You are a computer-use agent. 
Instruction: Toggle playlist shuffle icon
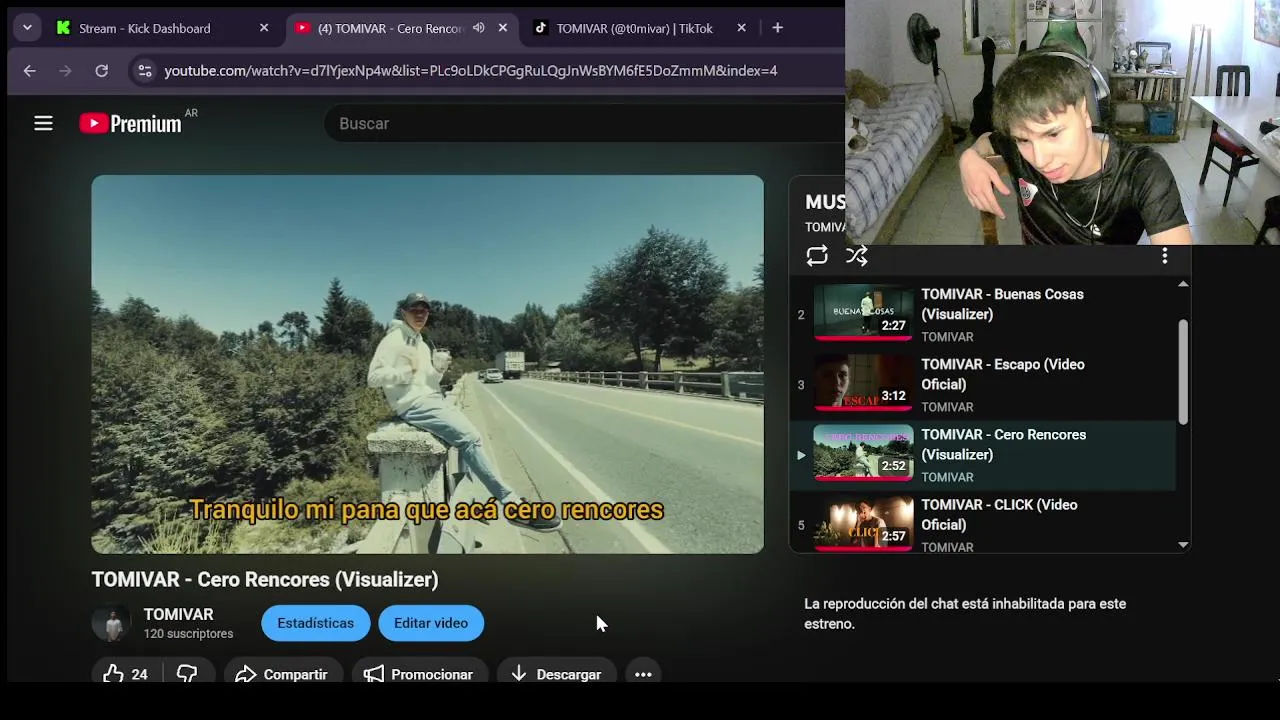pos(857,255)
